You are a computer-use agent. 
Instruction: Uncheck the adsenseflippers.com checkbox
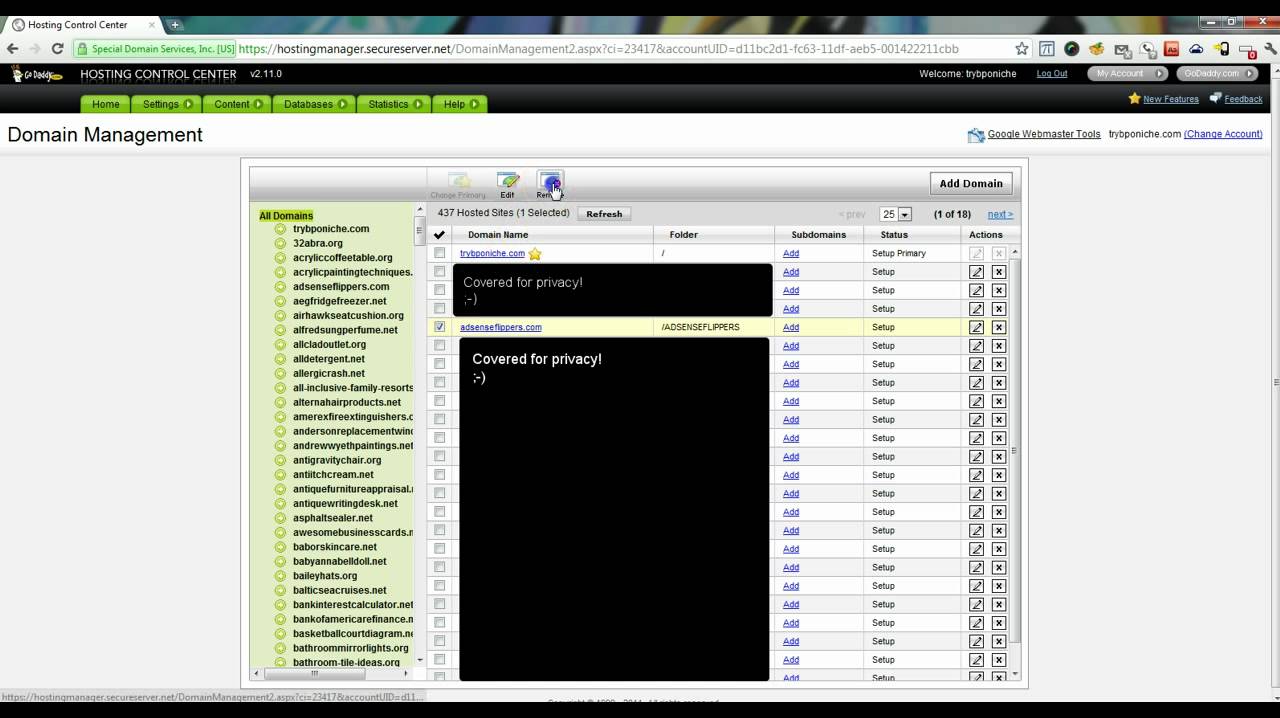pos(439,327)
